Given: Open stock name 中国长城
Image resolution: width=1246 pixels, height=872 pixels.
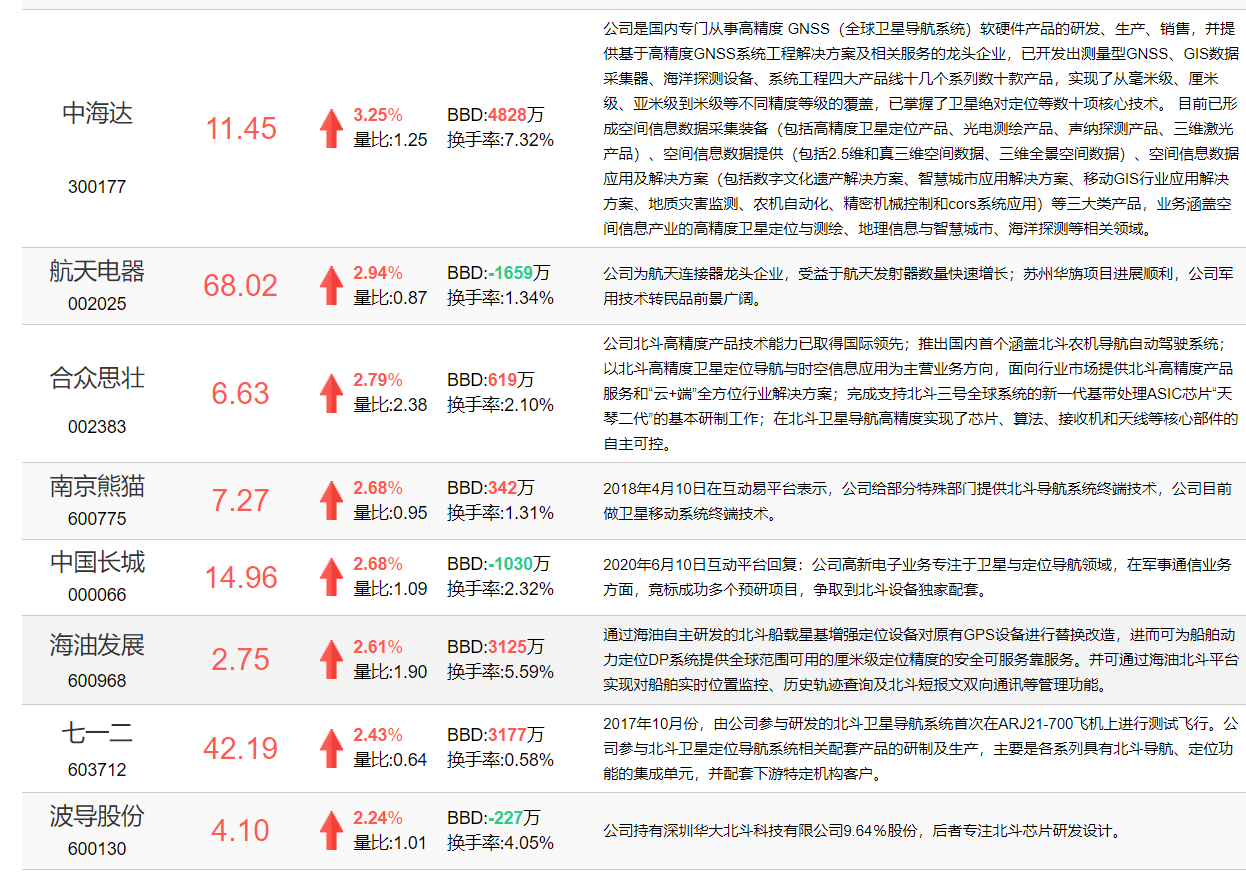Looking at the screenshot, I should [x=97, y=562].
